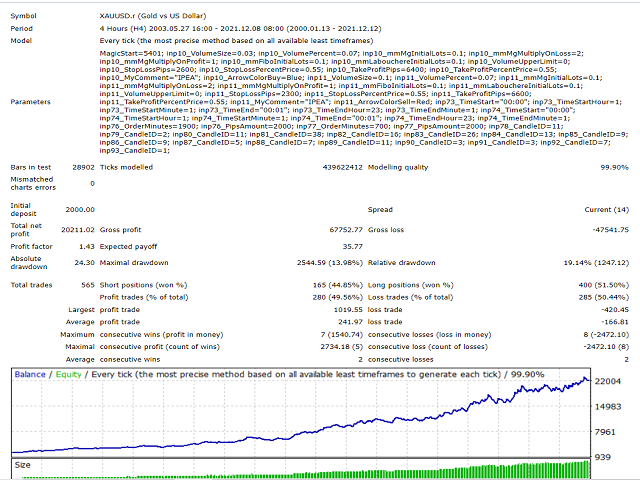Select the Total net profit value 20211.02
Screen dimensions: 640x480
click(x=76, y=229)
